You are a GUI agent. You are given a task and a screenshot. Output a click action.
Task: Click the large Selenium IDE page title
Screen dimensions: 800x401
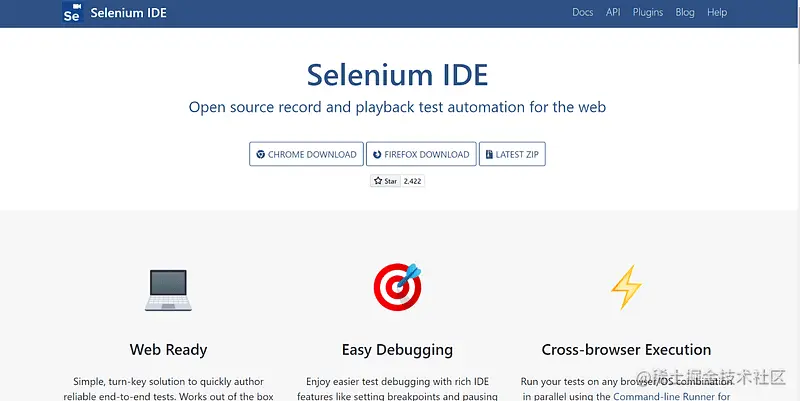coord(397,75)
